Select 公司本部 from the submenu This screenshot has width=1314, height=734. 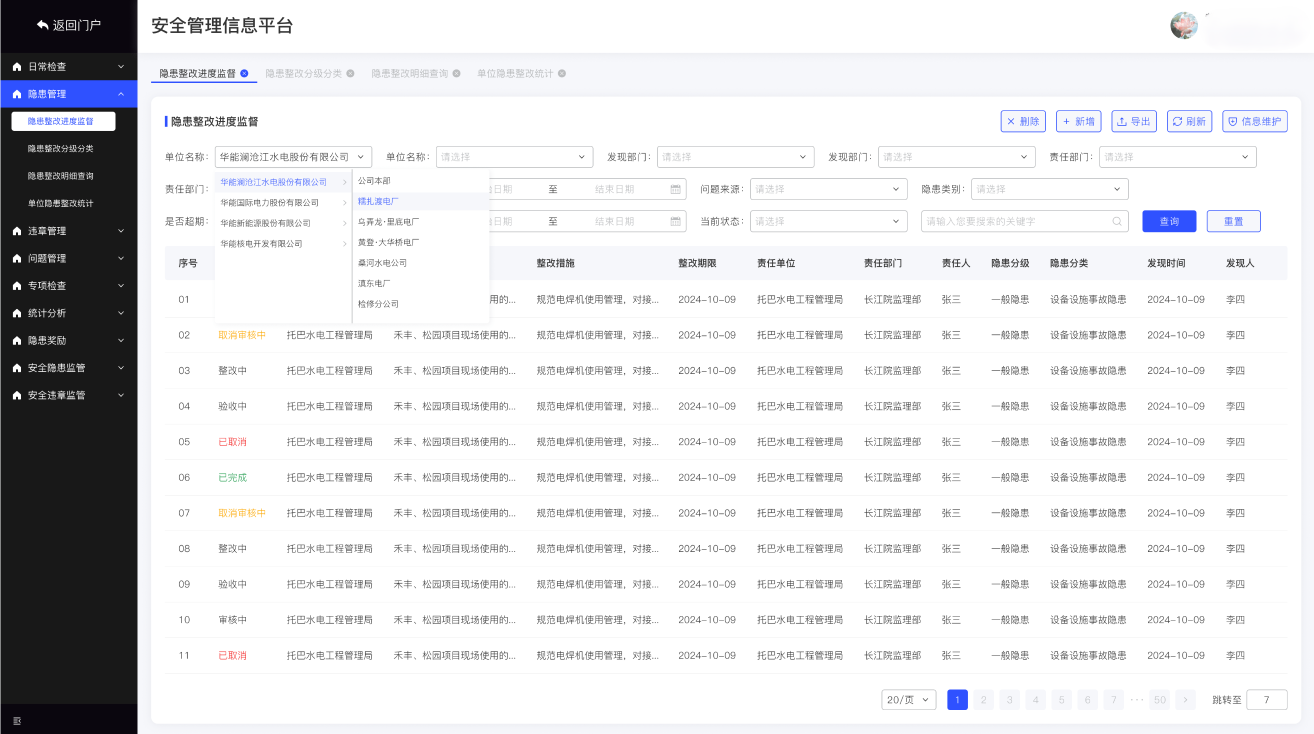(x=421, y=181)
